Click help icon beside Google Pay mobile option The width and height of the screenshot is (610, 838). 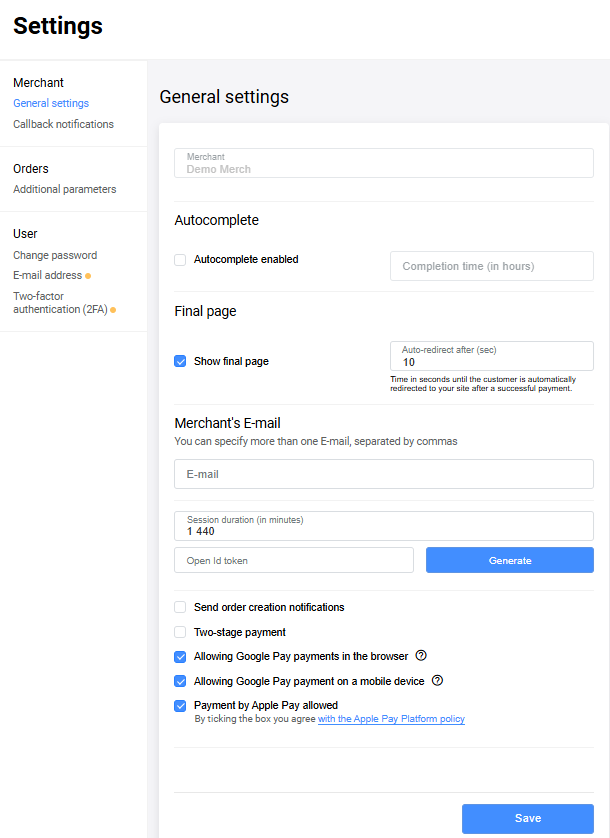437,681
